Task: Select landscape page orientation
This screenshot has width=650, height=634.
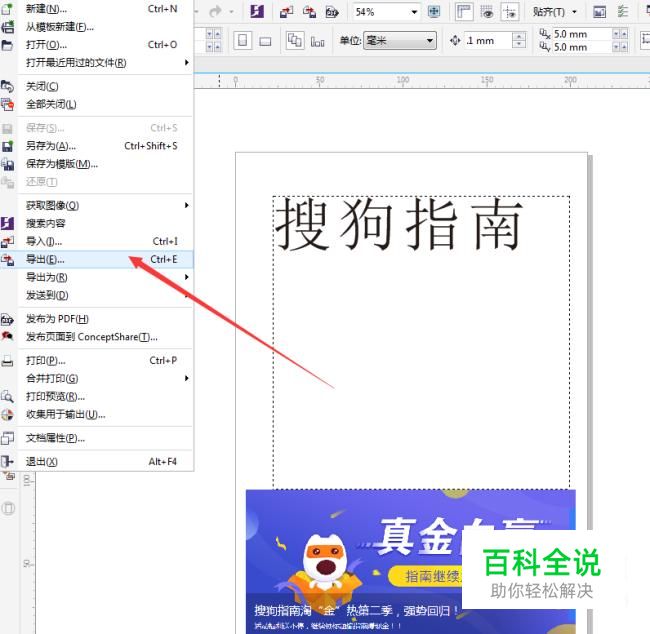Action: point(265,41)
